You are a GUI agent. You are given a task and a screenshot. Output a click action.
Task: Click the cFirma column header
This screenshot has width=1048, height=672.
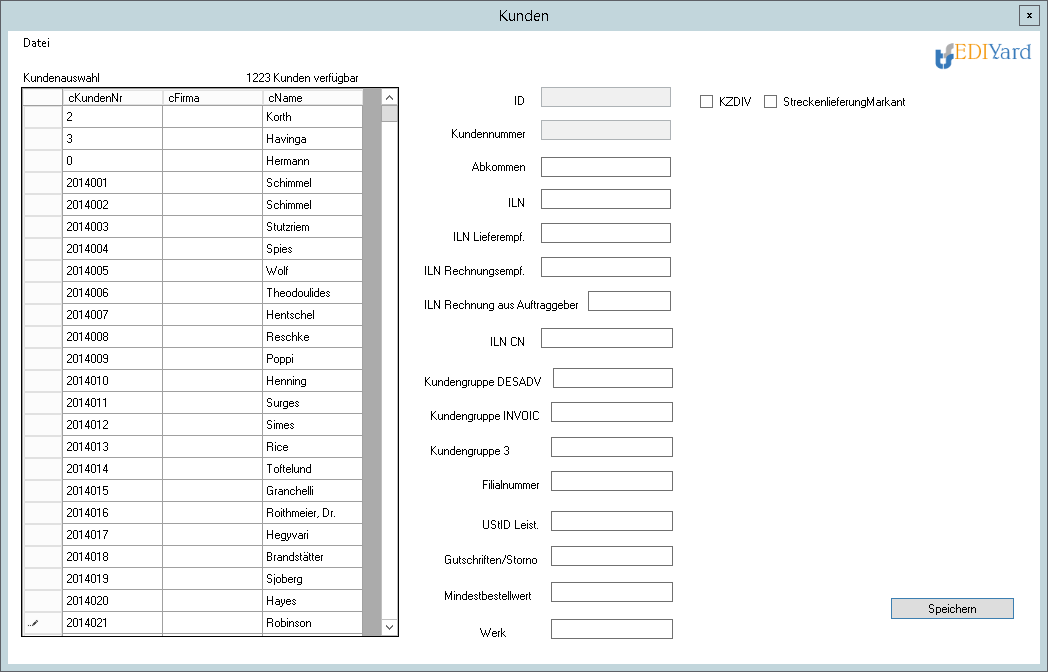point(212,98)
